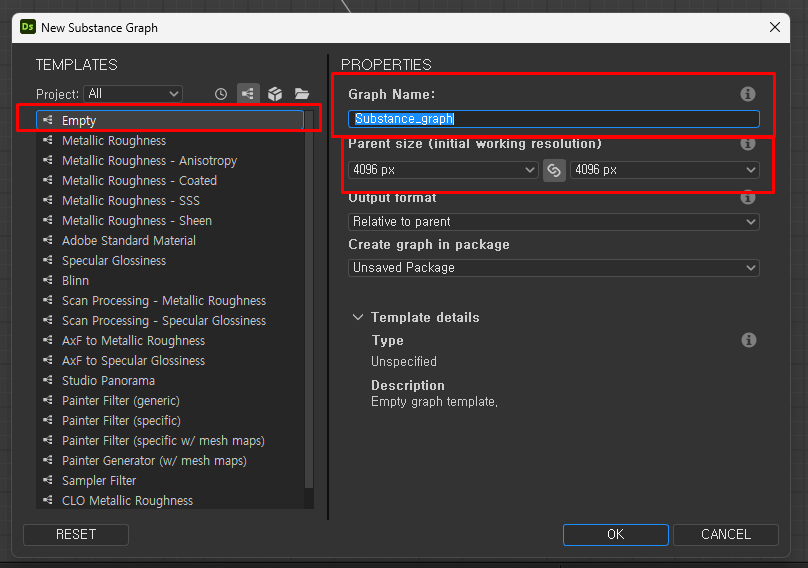Open the Project filter dropdown set to All
Image resolution: width=808 pixels, height=568 pixels.
click(x=133, y=94)
